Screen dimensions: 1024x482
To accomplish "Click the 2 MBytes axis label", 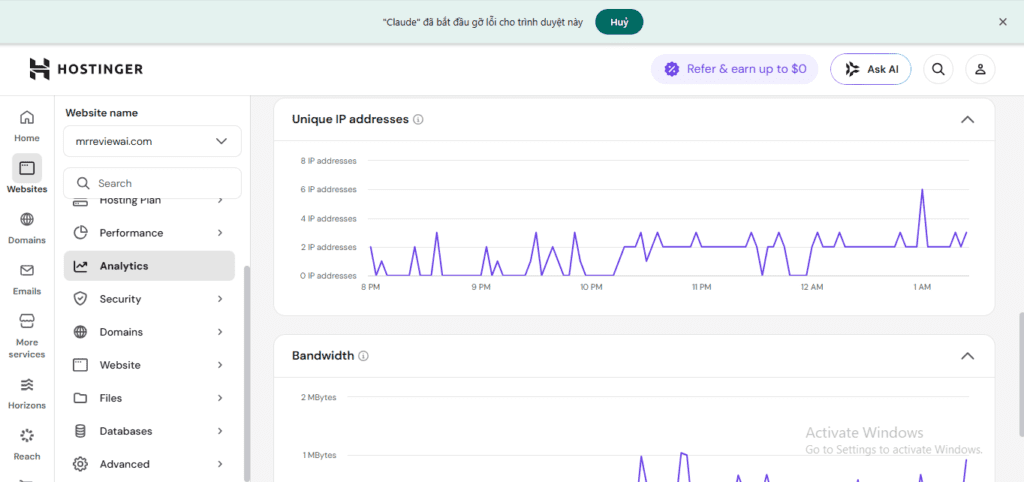I will 319,397.
